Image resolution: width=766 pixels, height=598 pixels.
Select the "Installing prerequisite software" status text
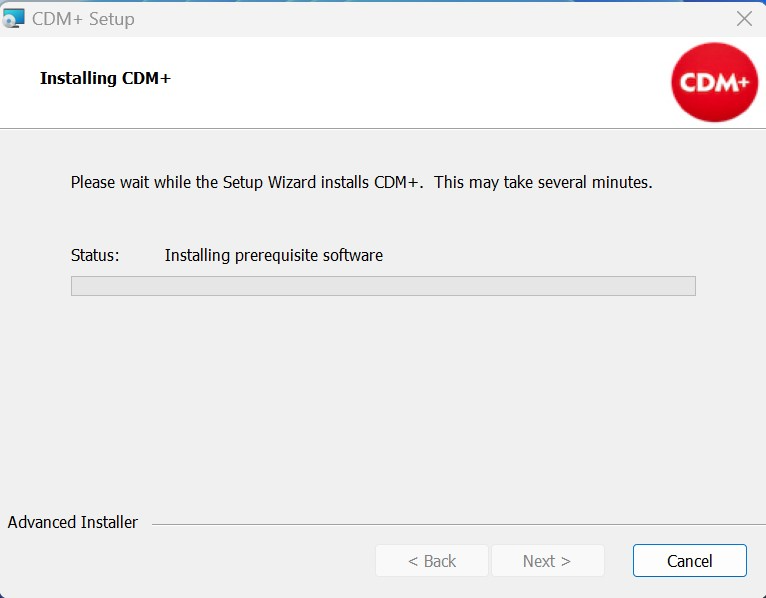point(273,255)
